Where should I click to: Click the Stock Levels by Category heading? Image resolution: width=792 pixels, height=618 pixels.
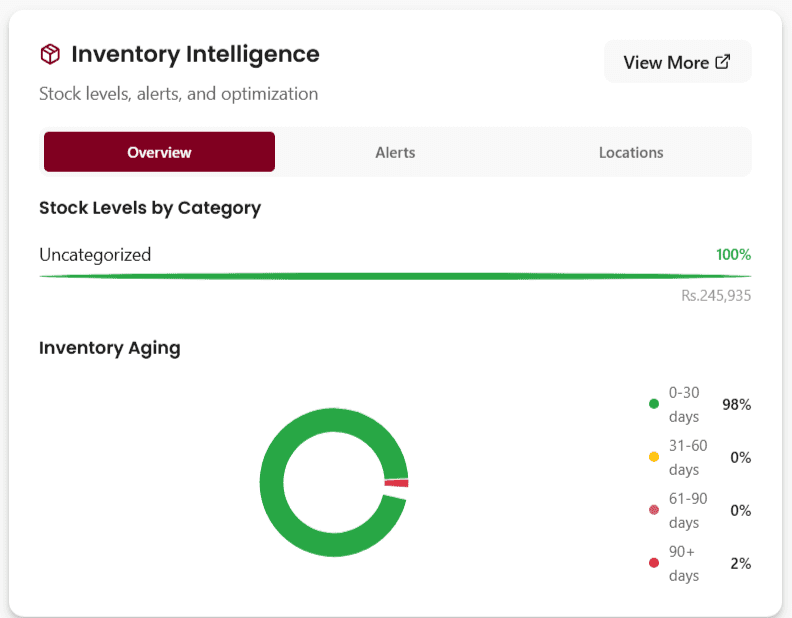pos(150,208)
